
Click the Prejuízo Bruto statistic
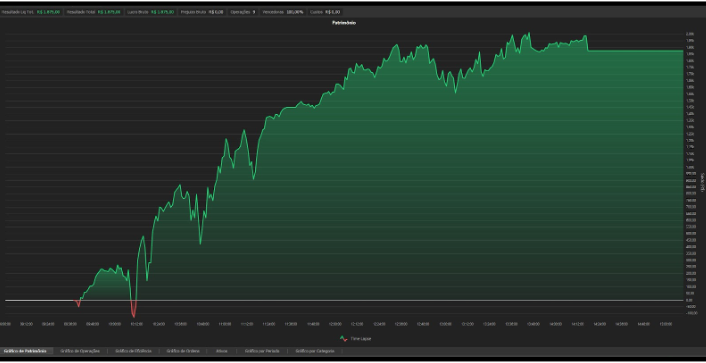click(202, 12)
